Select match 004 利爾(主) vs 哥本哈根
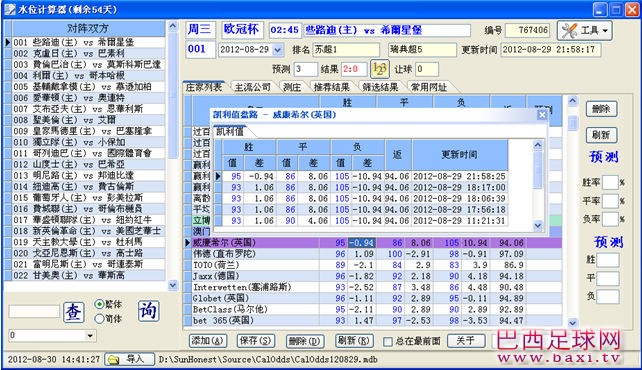Viewport: 642px width, 370px height. (x=88, y=76)
